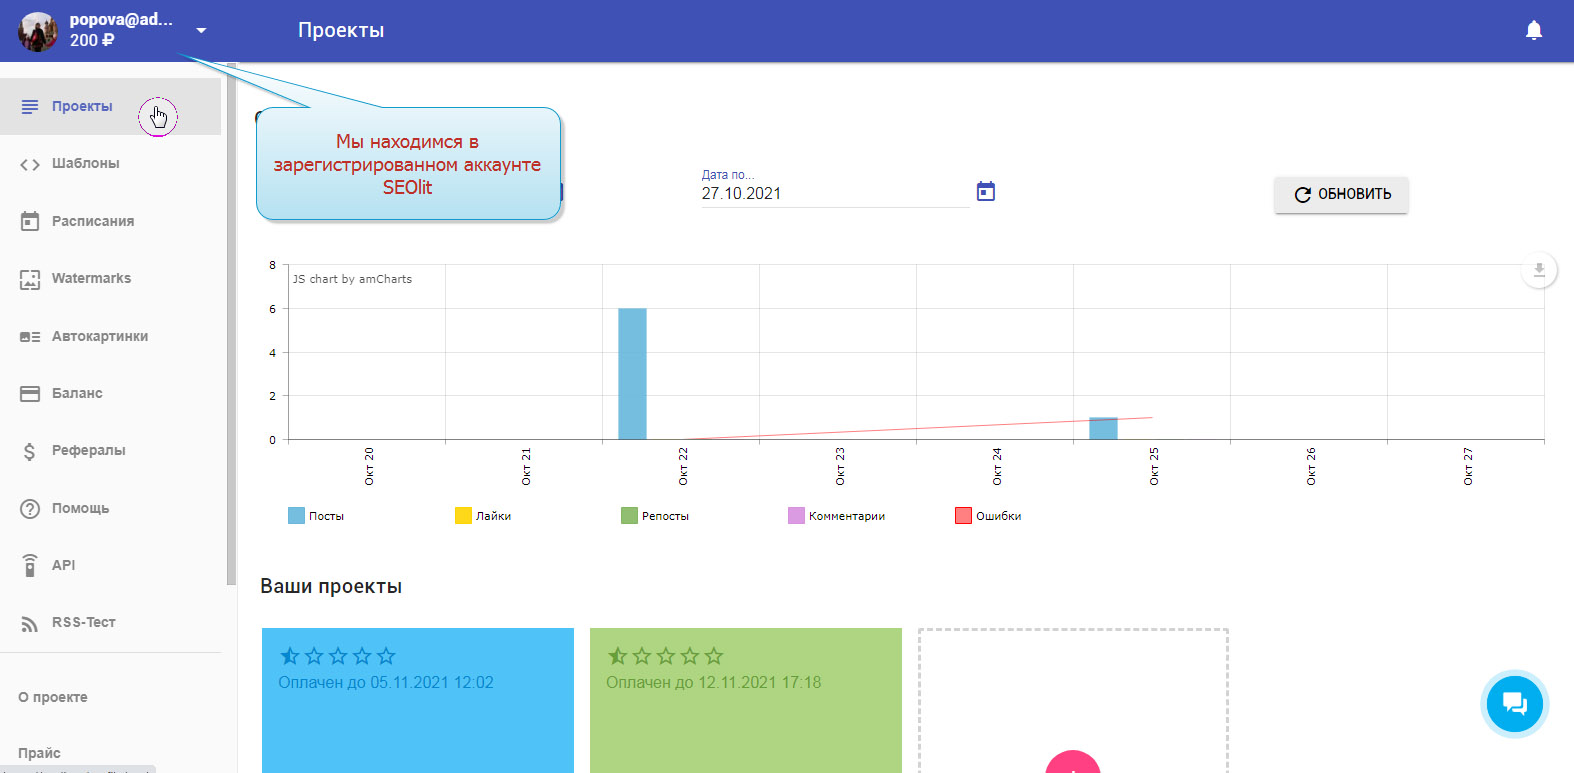Click the Репосты green legend swatch

pos(629,516)
